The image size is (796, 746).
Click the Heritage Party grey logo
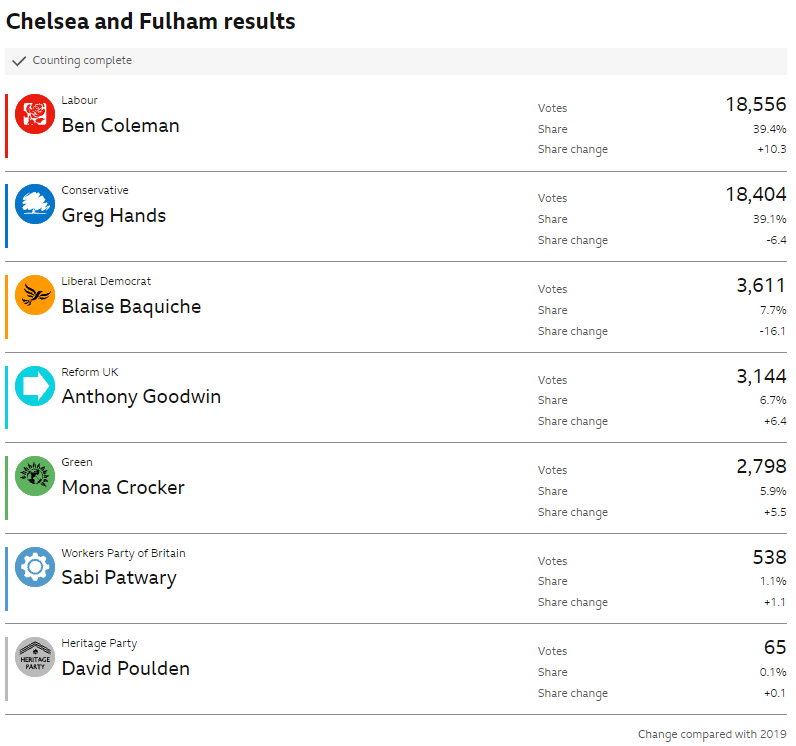(x=35, y=657)
